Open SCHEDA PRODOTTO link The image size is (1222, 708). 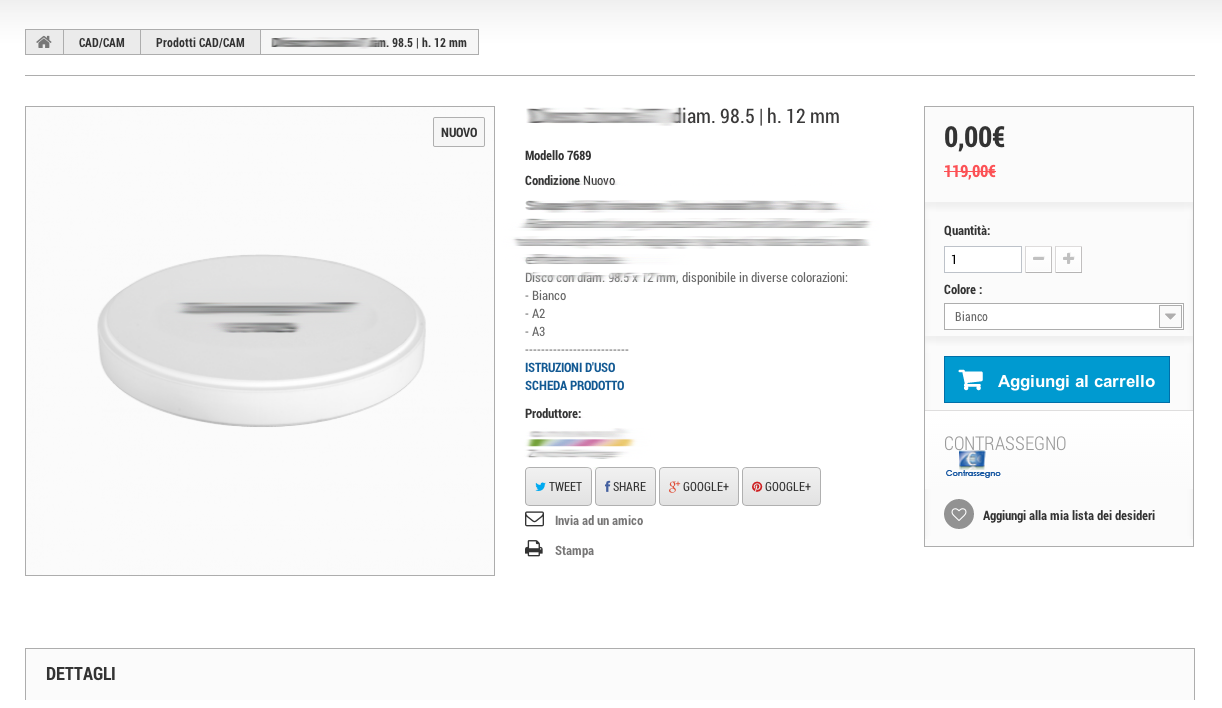pos(574,386)
